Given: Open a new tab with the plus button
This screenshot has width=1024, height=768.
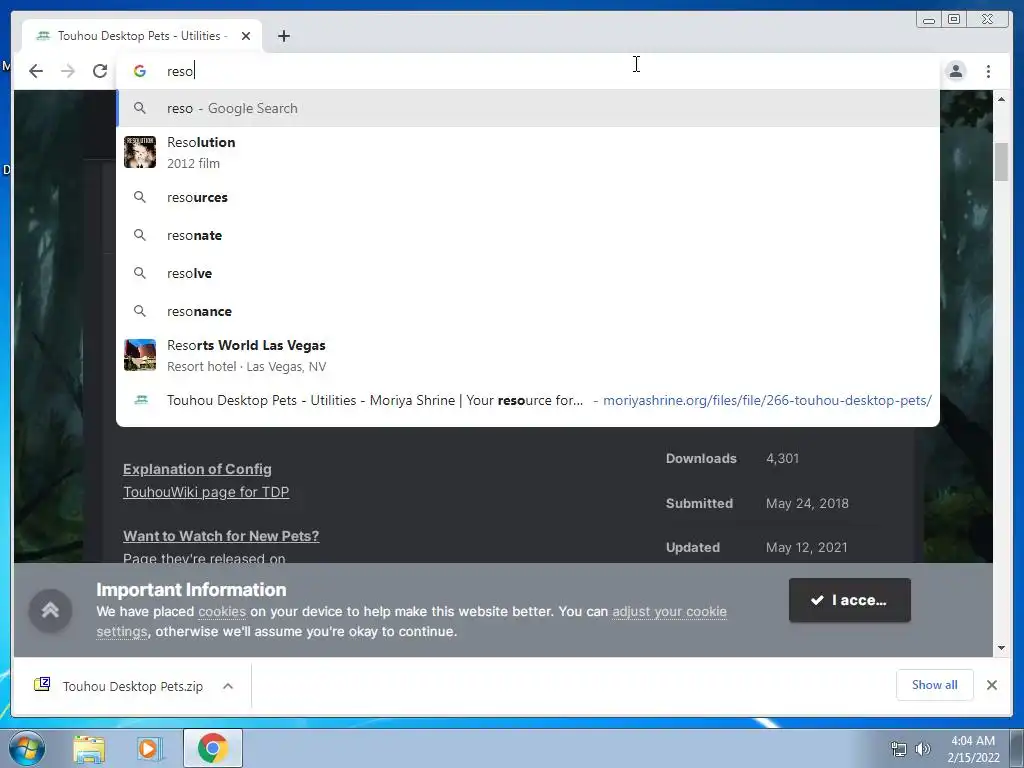Looking at the screenshot, I should pos(283,36).
